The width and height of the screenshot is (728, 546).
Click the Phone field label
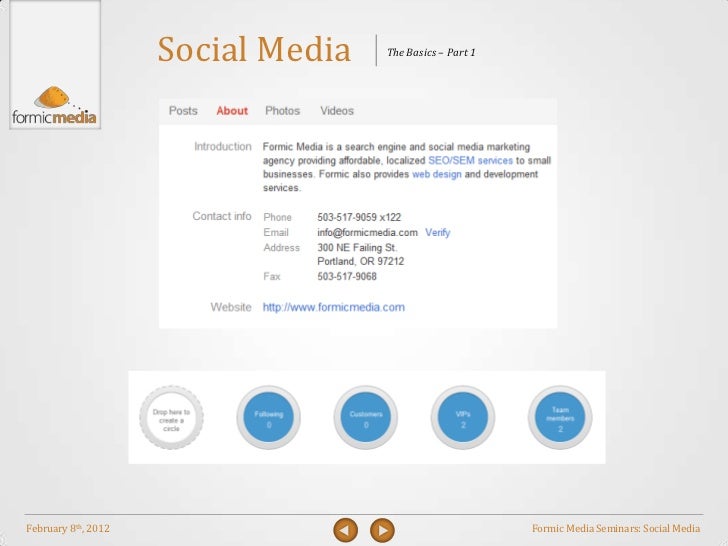277,217
